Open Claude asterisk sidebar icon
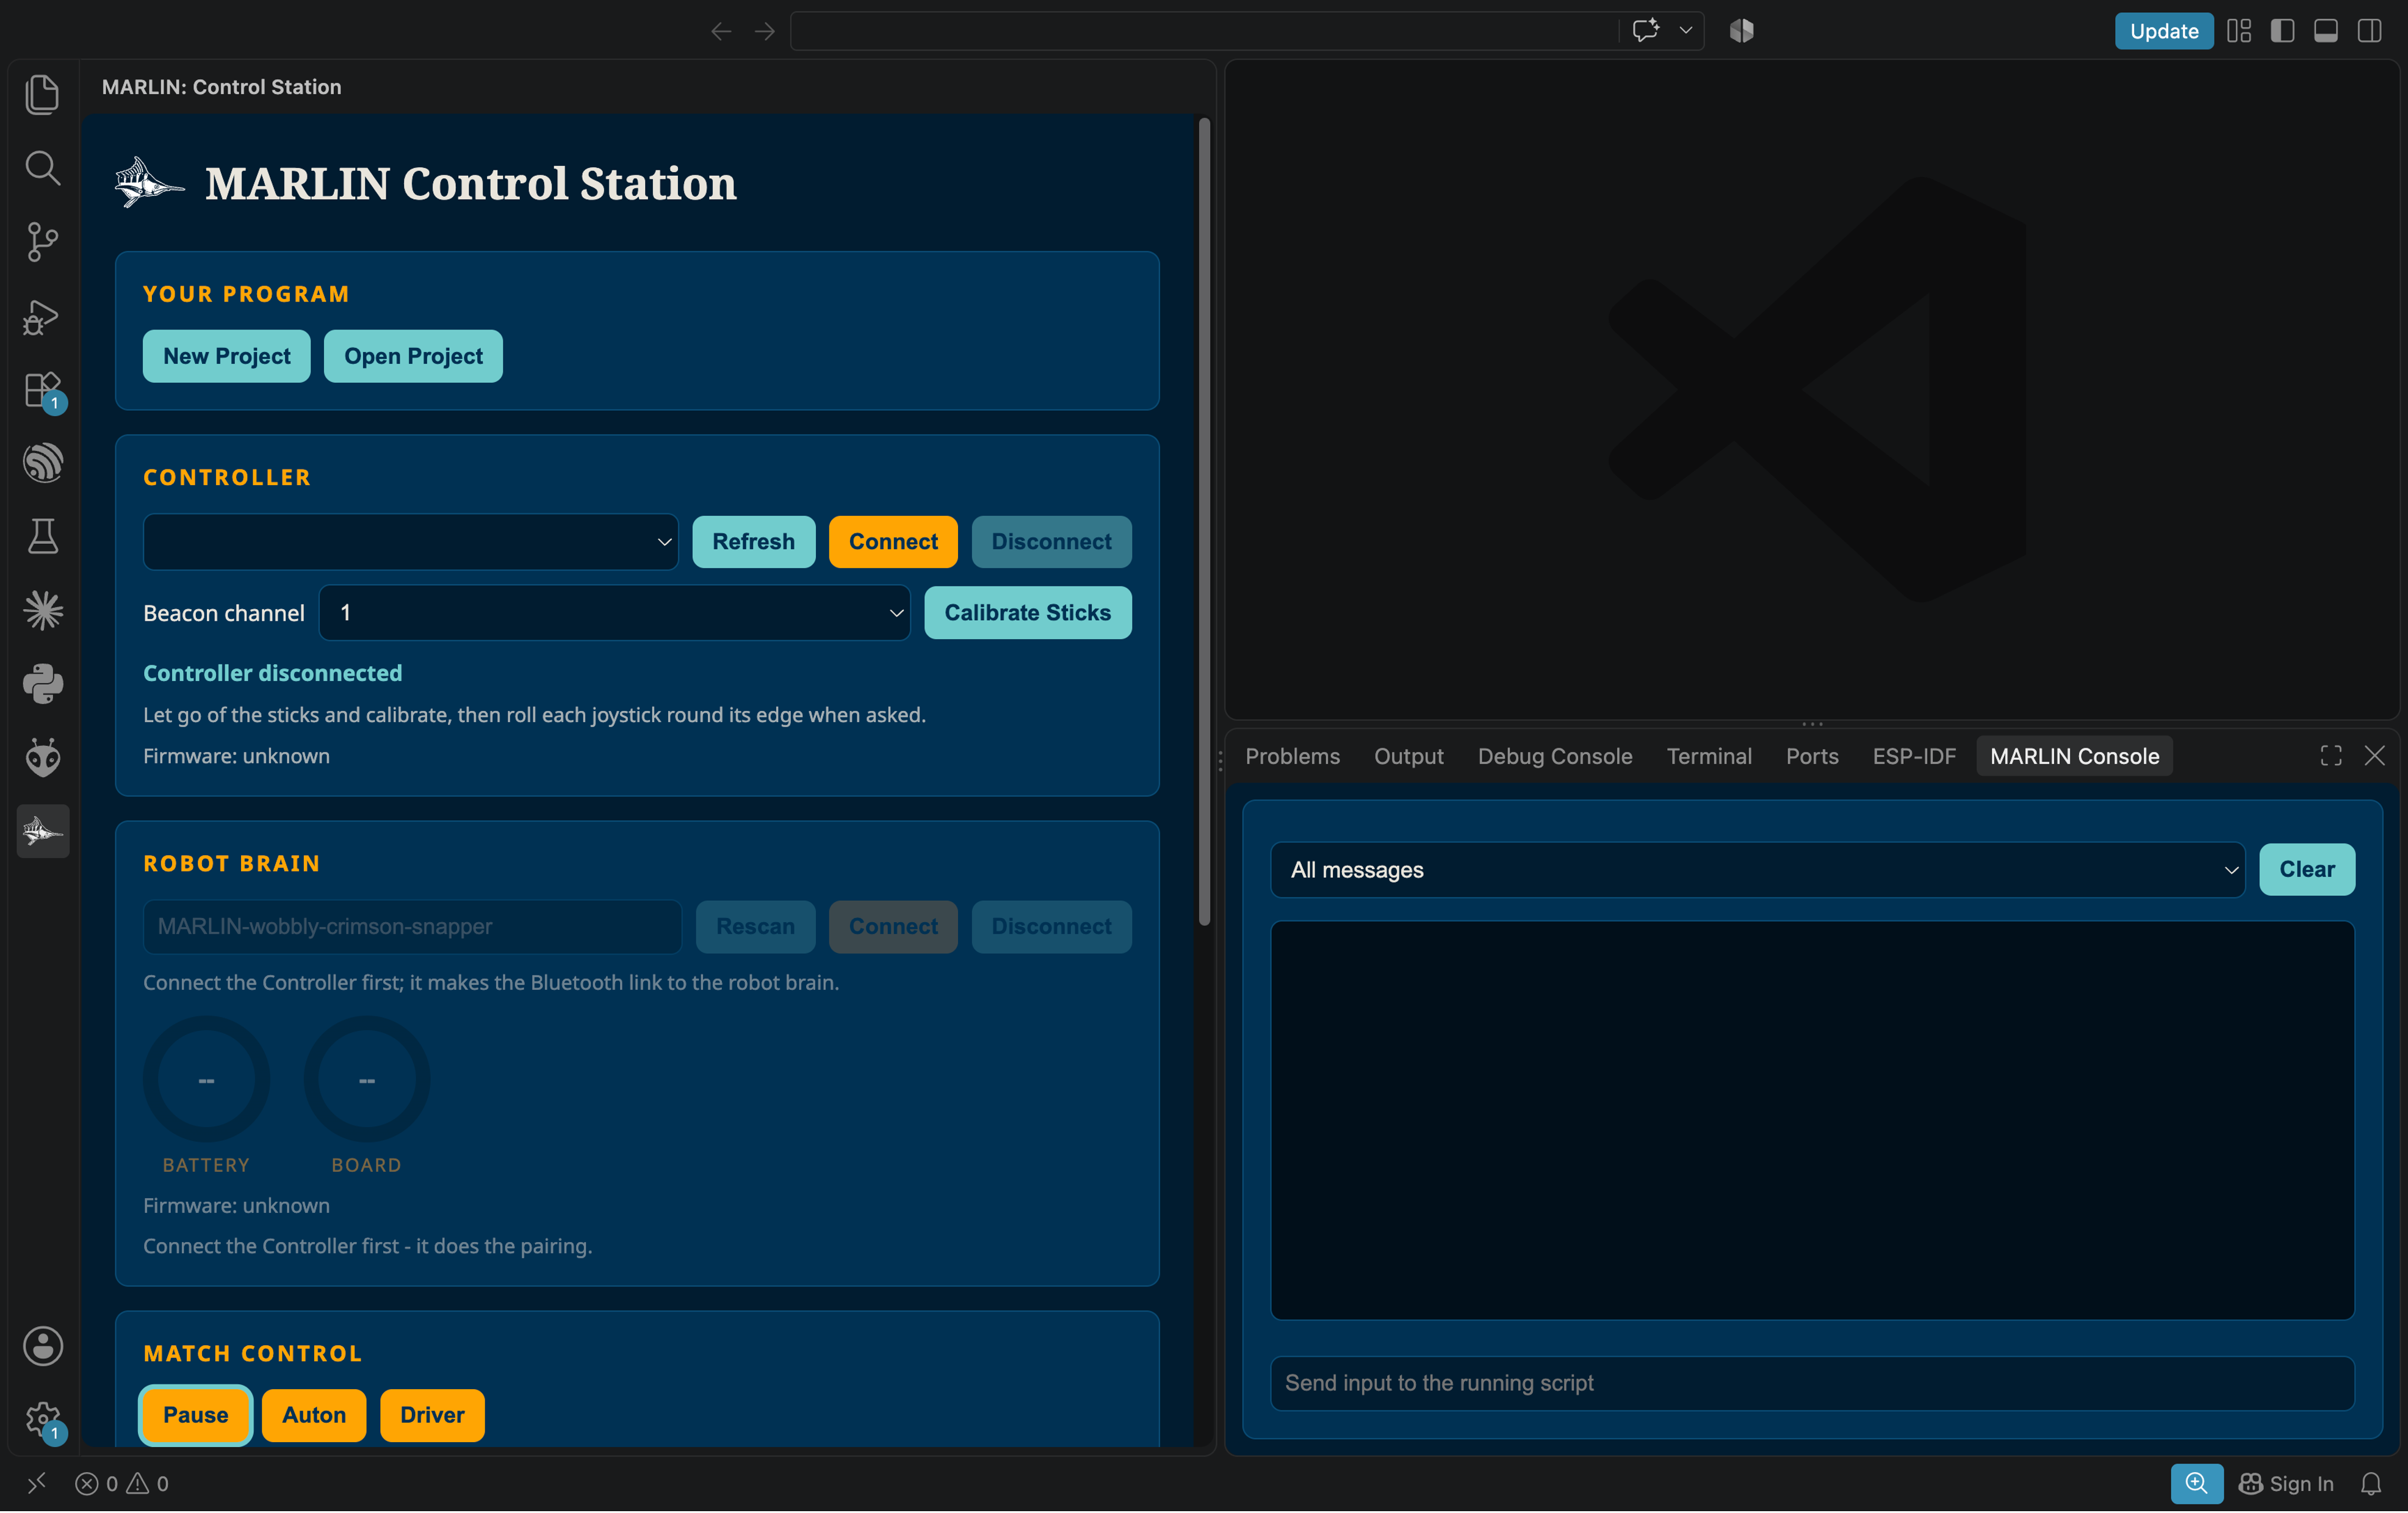The image size is (2408, 1513). (42, 610)
